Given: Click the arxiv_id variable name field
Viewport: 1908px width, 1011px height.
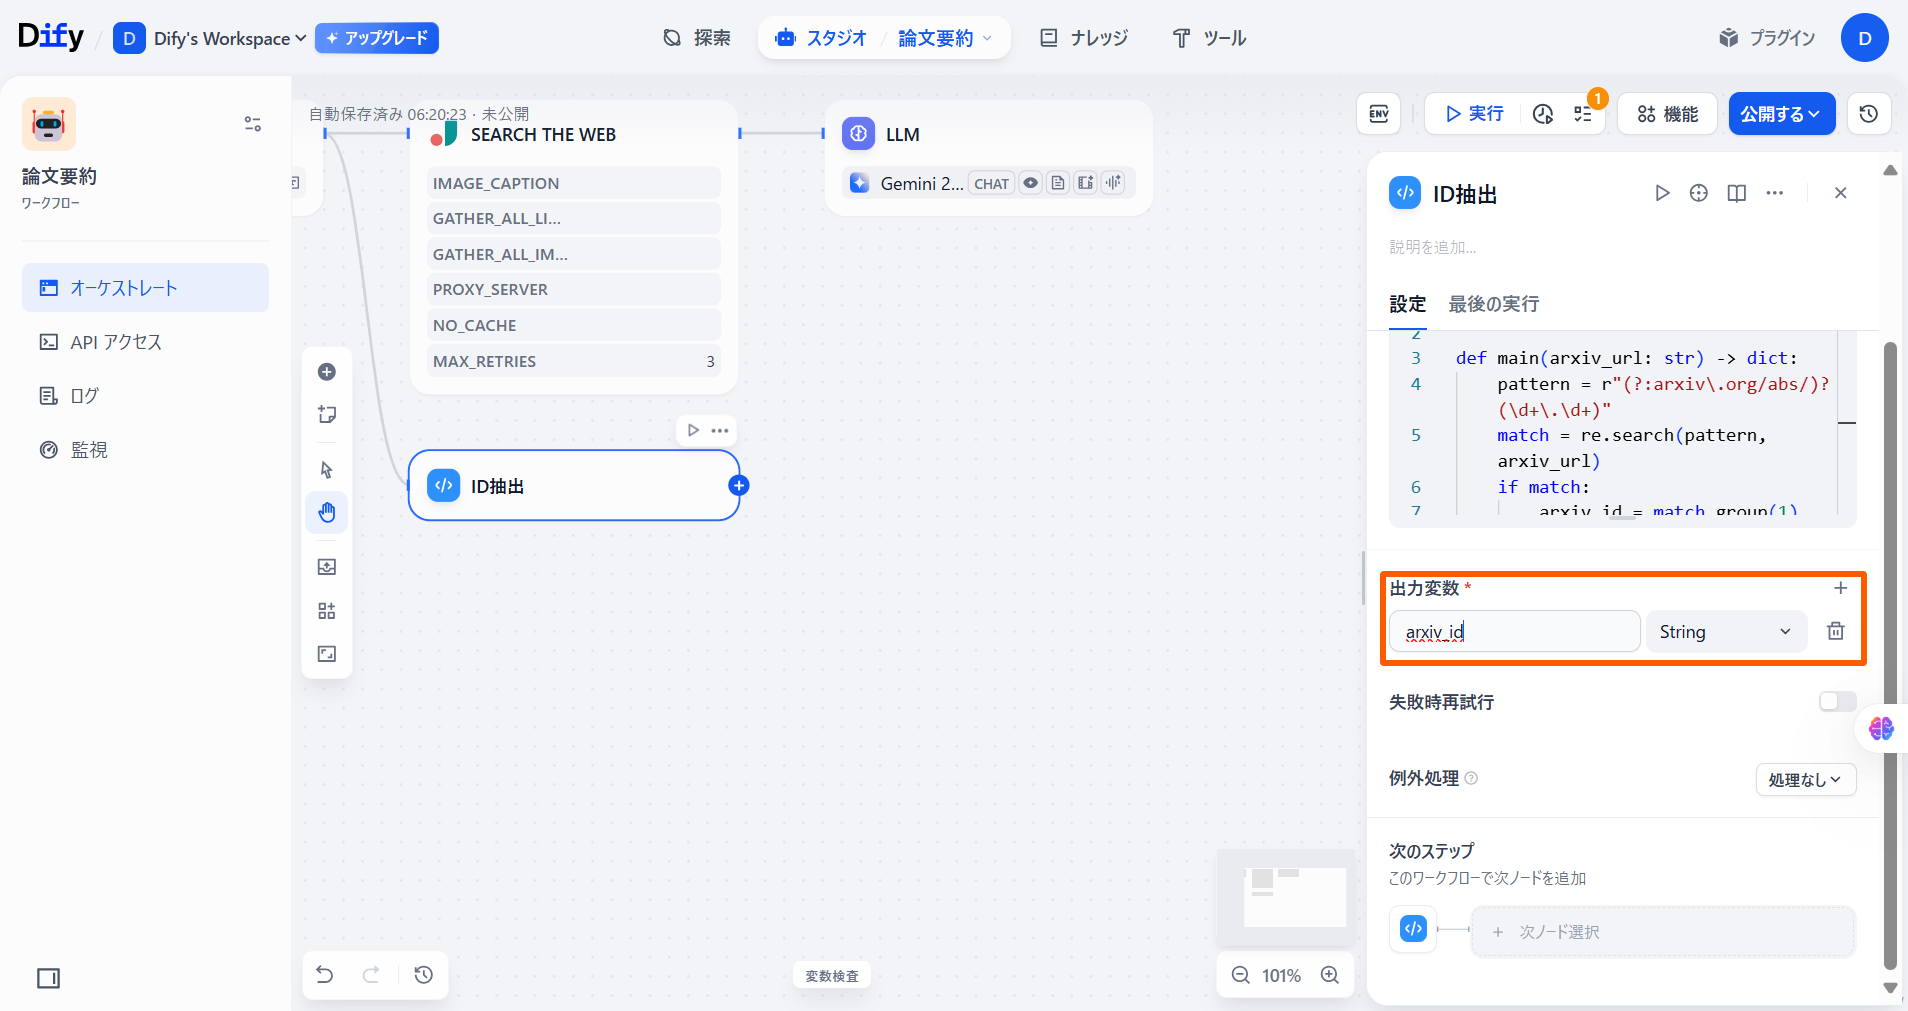Looking at the screenshot, I should [x=1513, y=632].
